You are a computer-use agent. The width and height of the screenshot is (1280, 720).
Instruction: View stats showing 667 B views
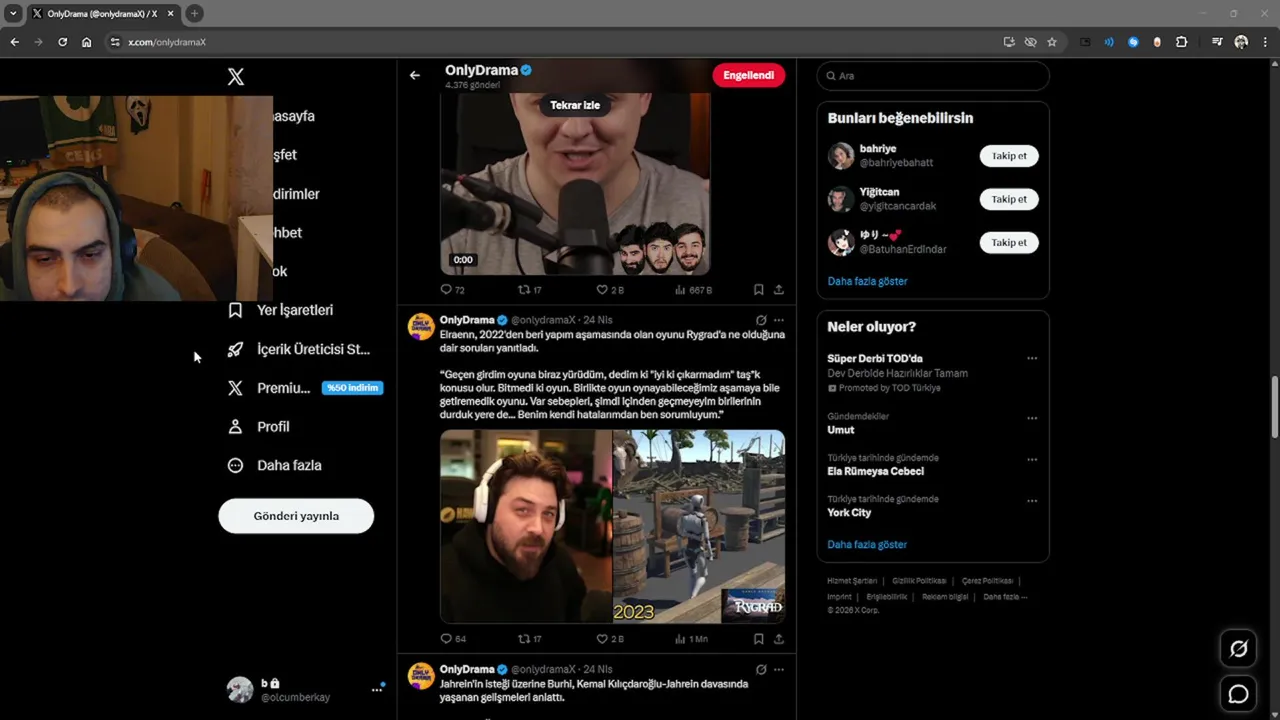pyautogui.click(x=693, y=290)
